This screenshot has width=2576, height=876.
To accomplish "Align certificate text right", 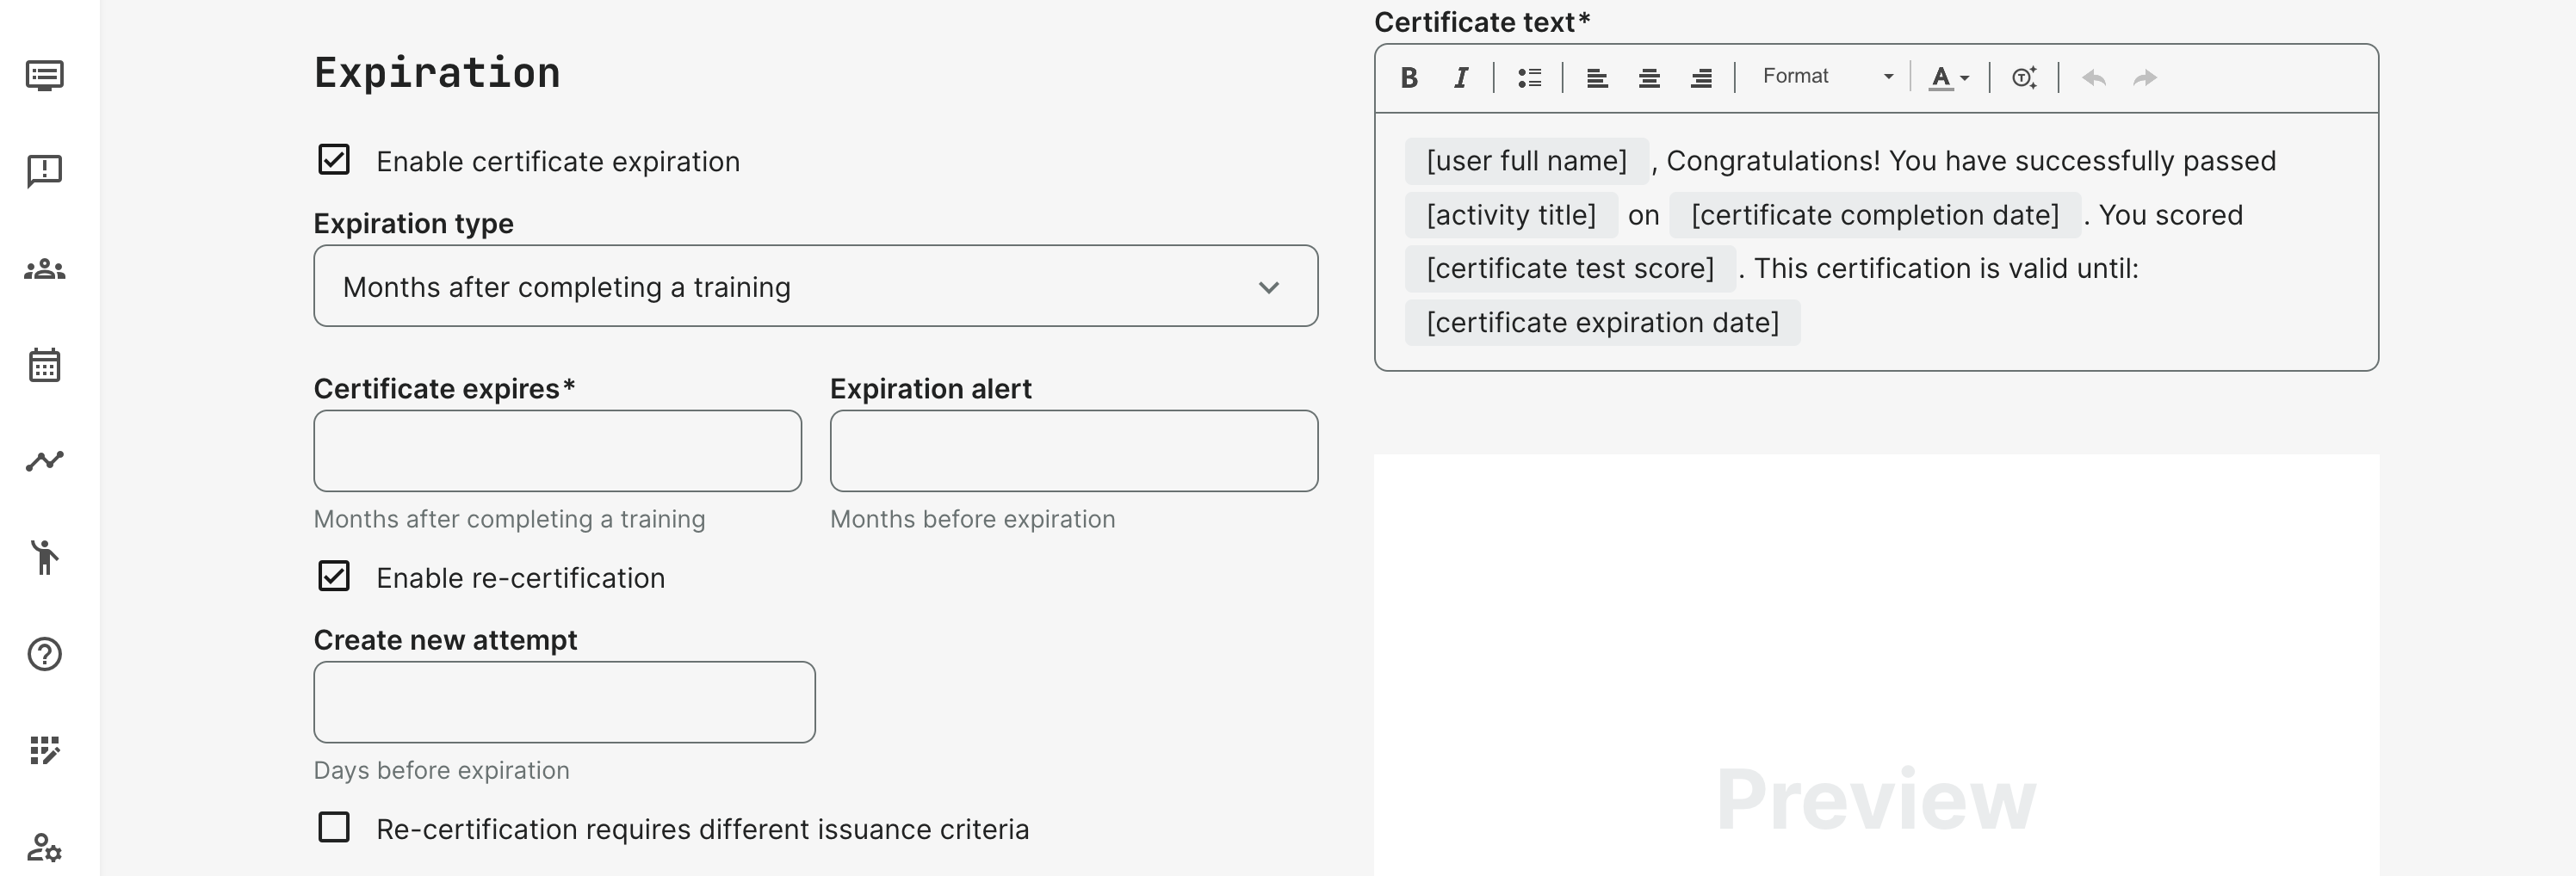I will [1701, 78].
